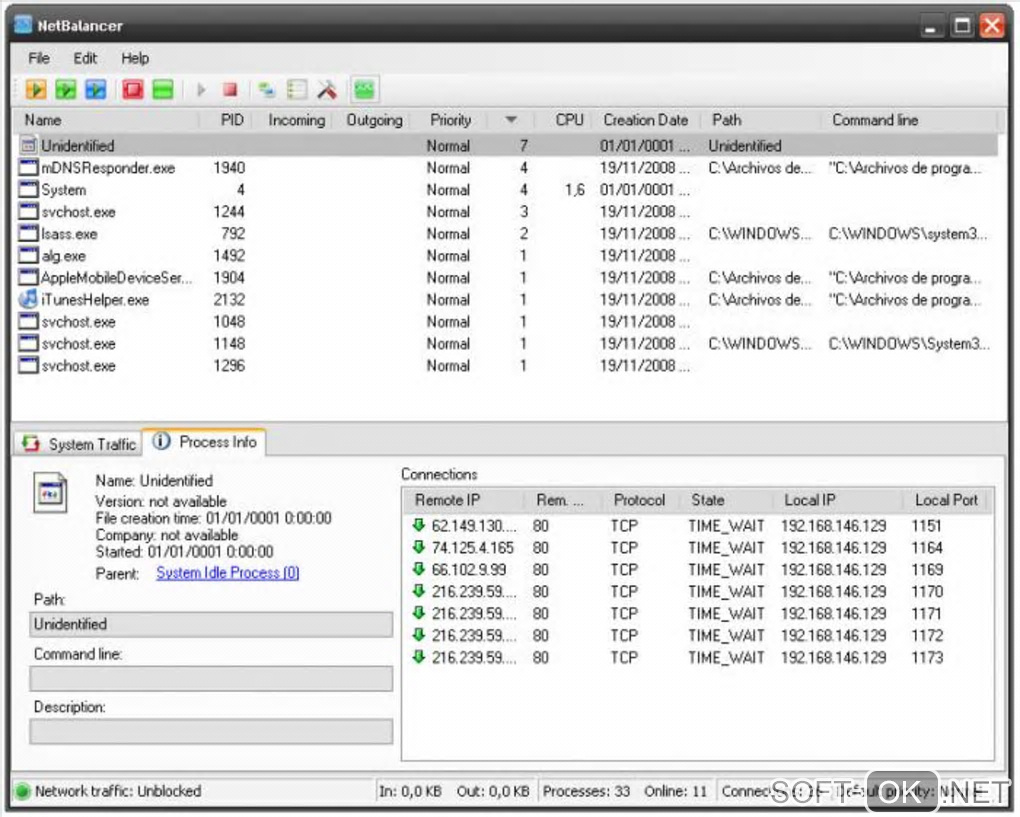Click the green play priority toolbar icon
The image size is (1020, 817).
click(x=66, y=89)
